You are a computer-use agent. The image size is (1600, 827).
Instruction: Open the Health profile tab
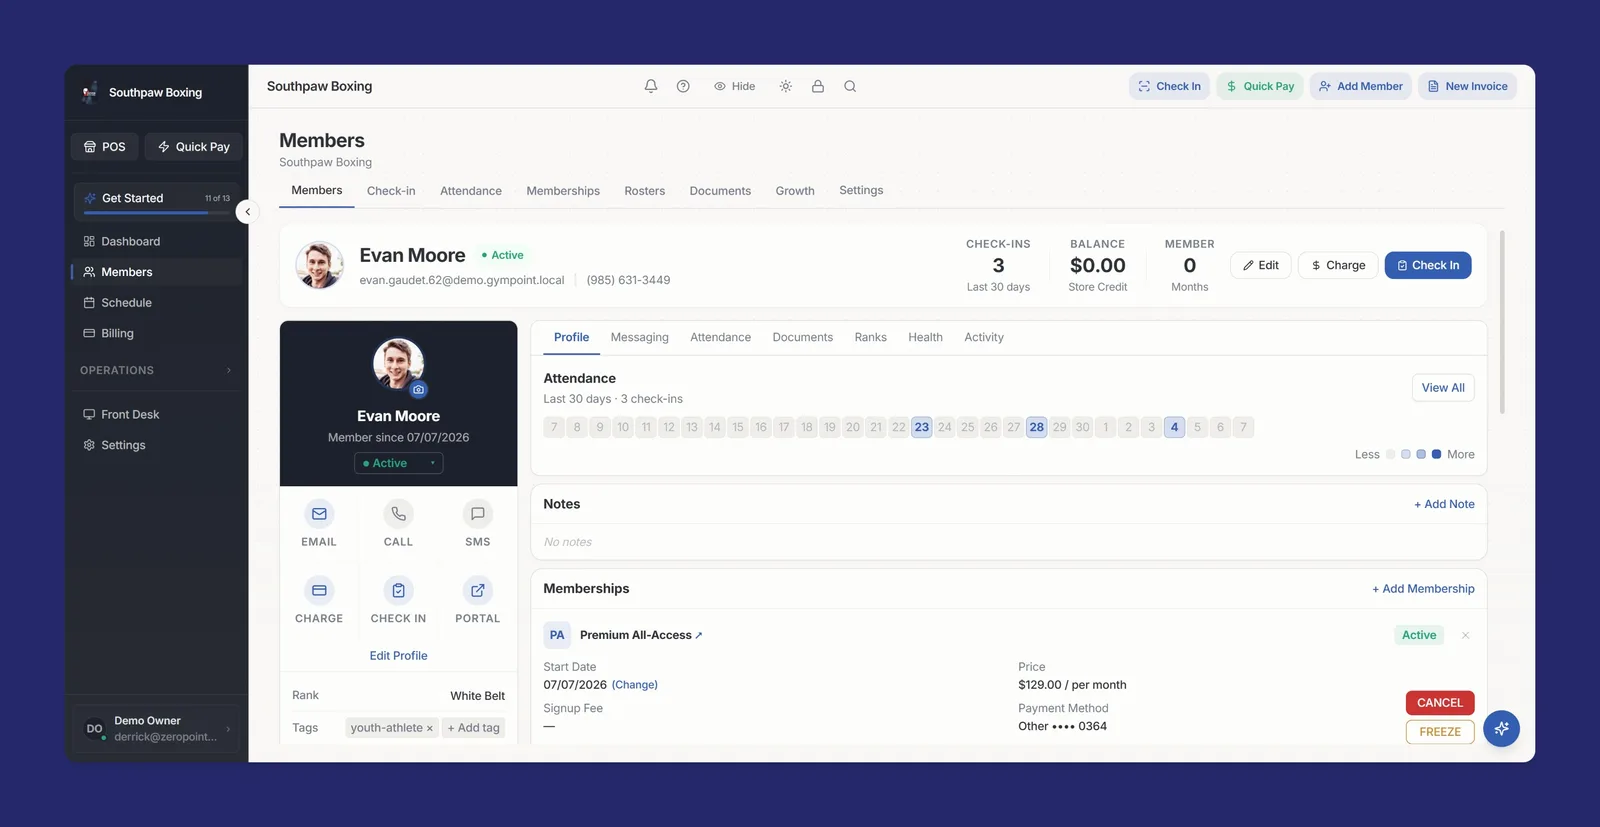point(925,337)
